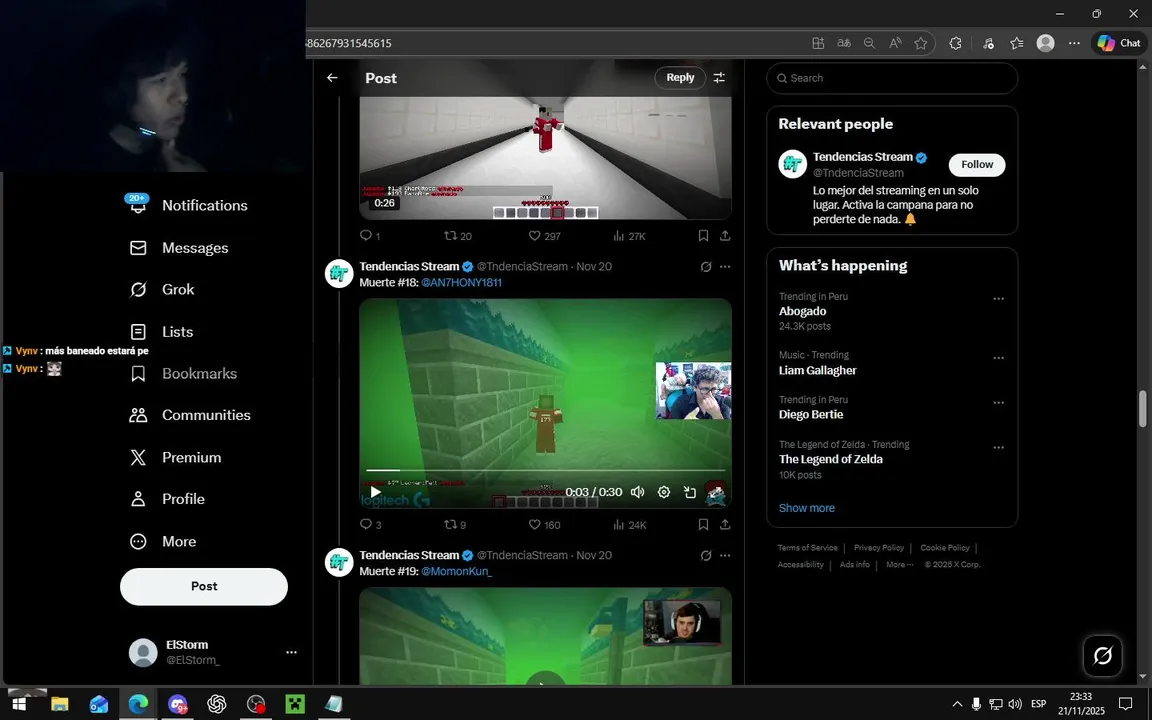Image resolution: width=1152 pixels, height=720 pixels.
Task: Click the Reply button in the Post header
Action: pos(680,78)
